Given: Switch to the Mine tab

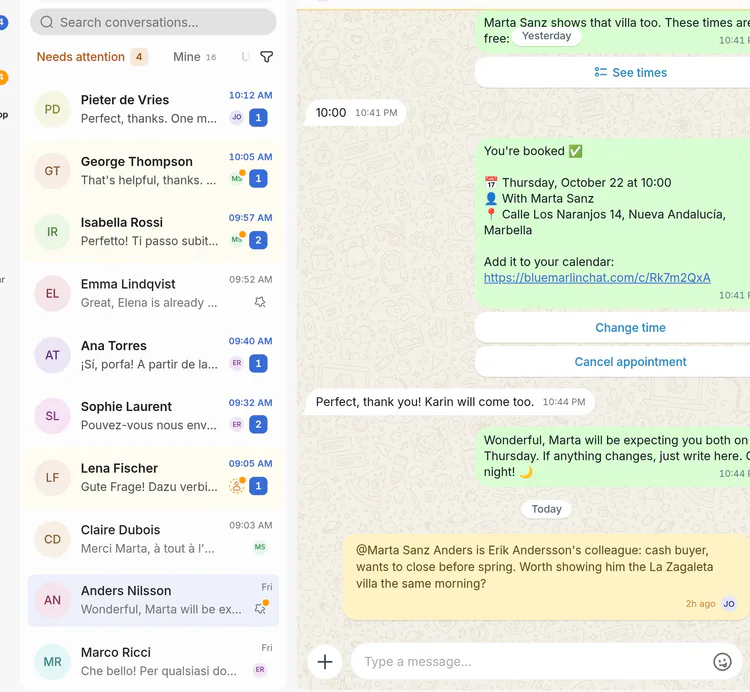Looking at the screenshot, I should point(194,57).
